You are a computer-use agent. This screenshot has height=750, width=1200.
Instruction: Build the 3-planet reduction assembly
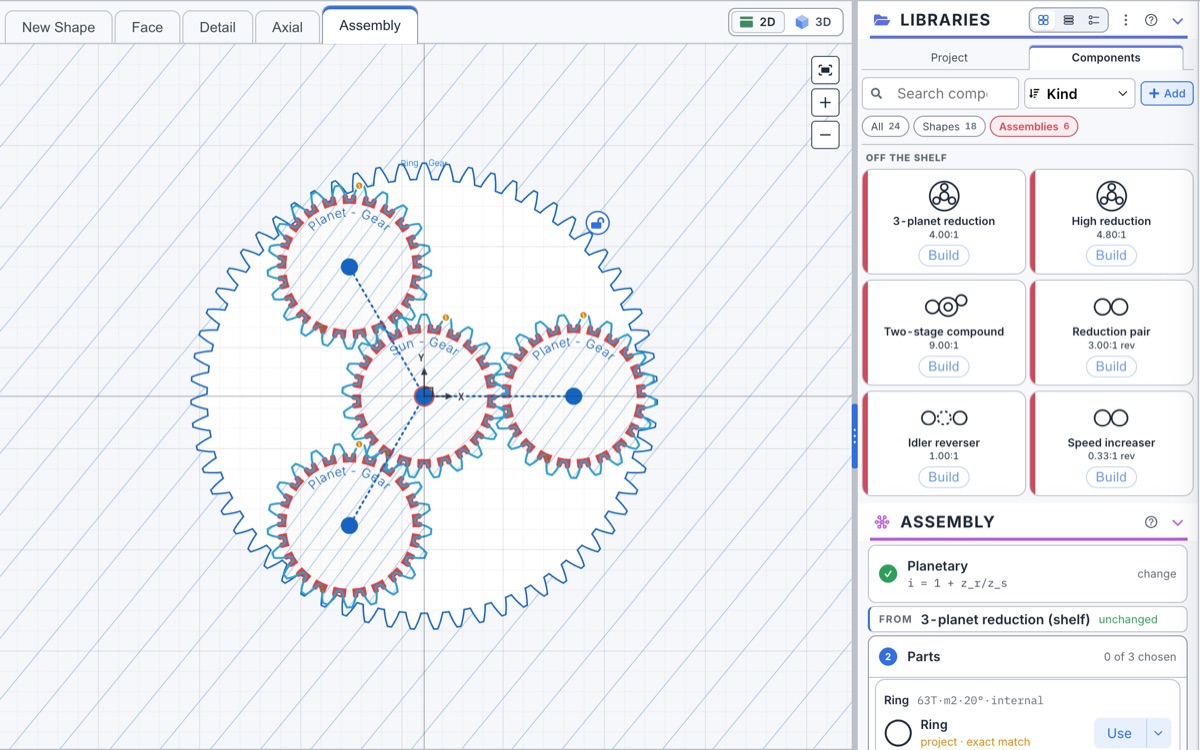[x=944, y=255]
